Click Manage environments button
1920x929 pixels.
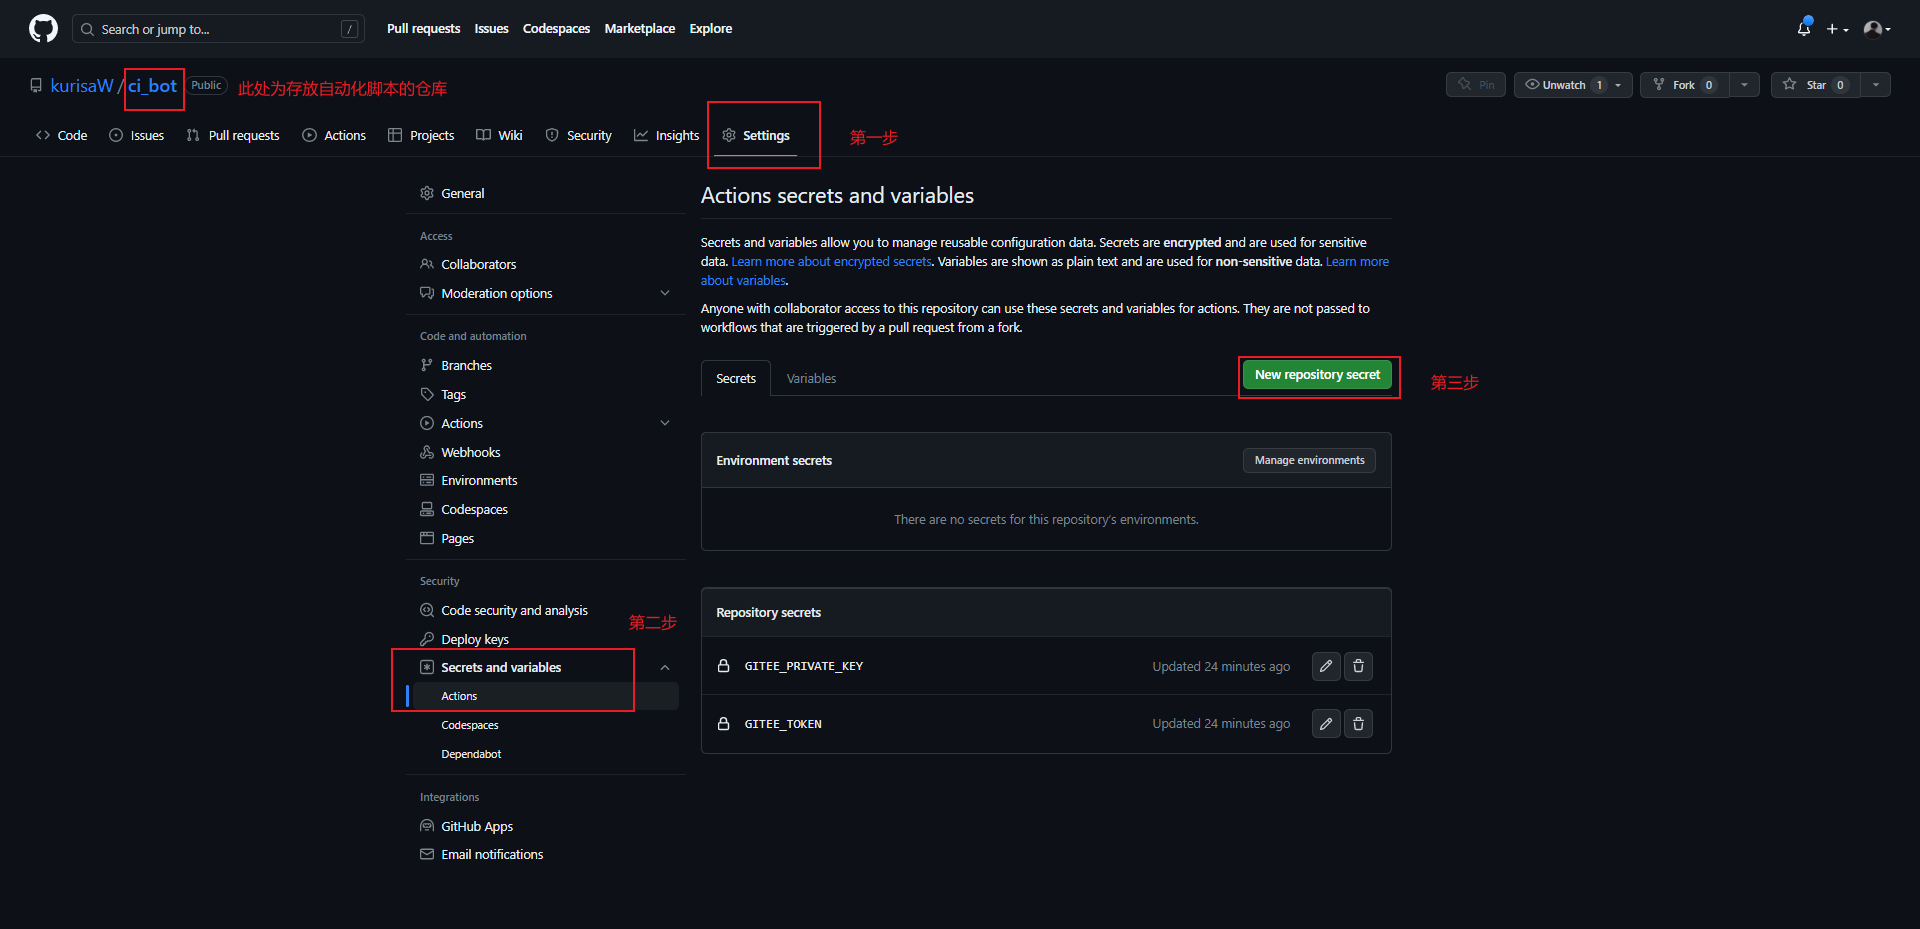coord(1309,460)
